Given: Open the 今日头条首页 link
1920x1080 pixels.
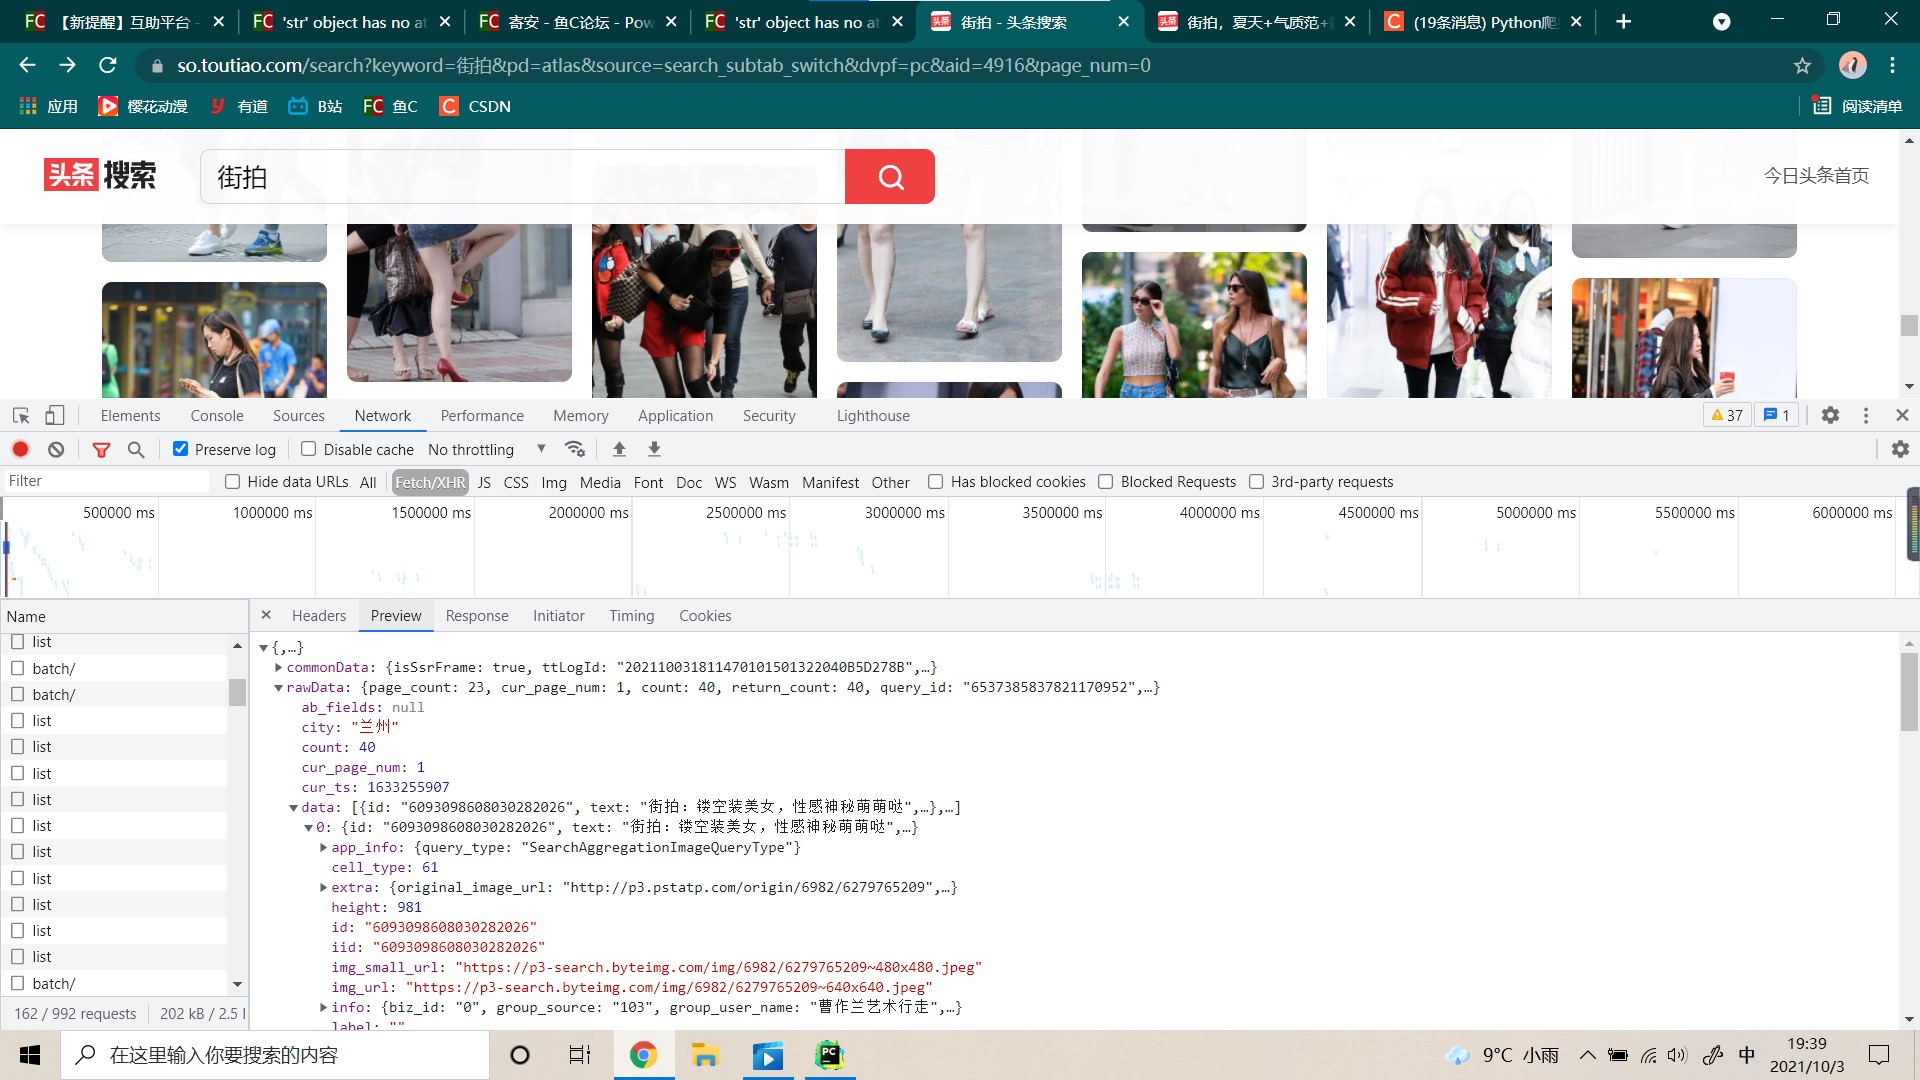Looking at the screenshot, I should tap(1816, 175).
